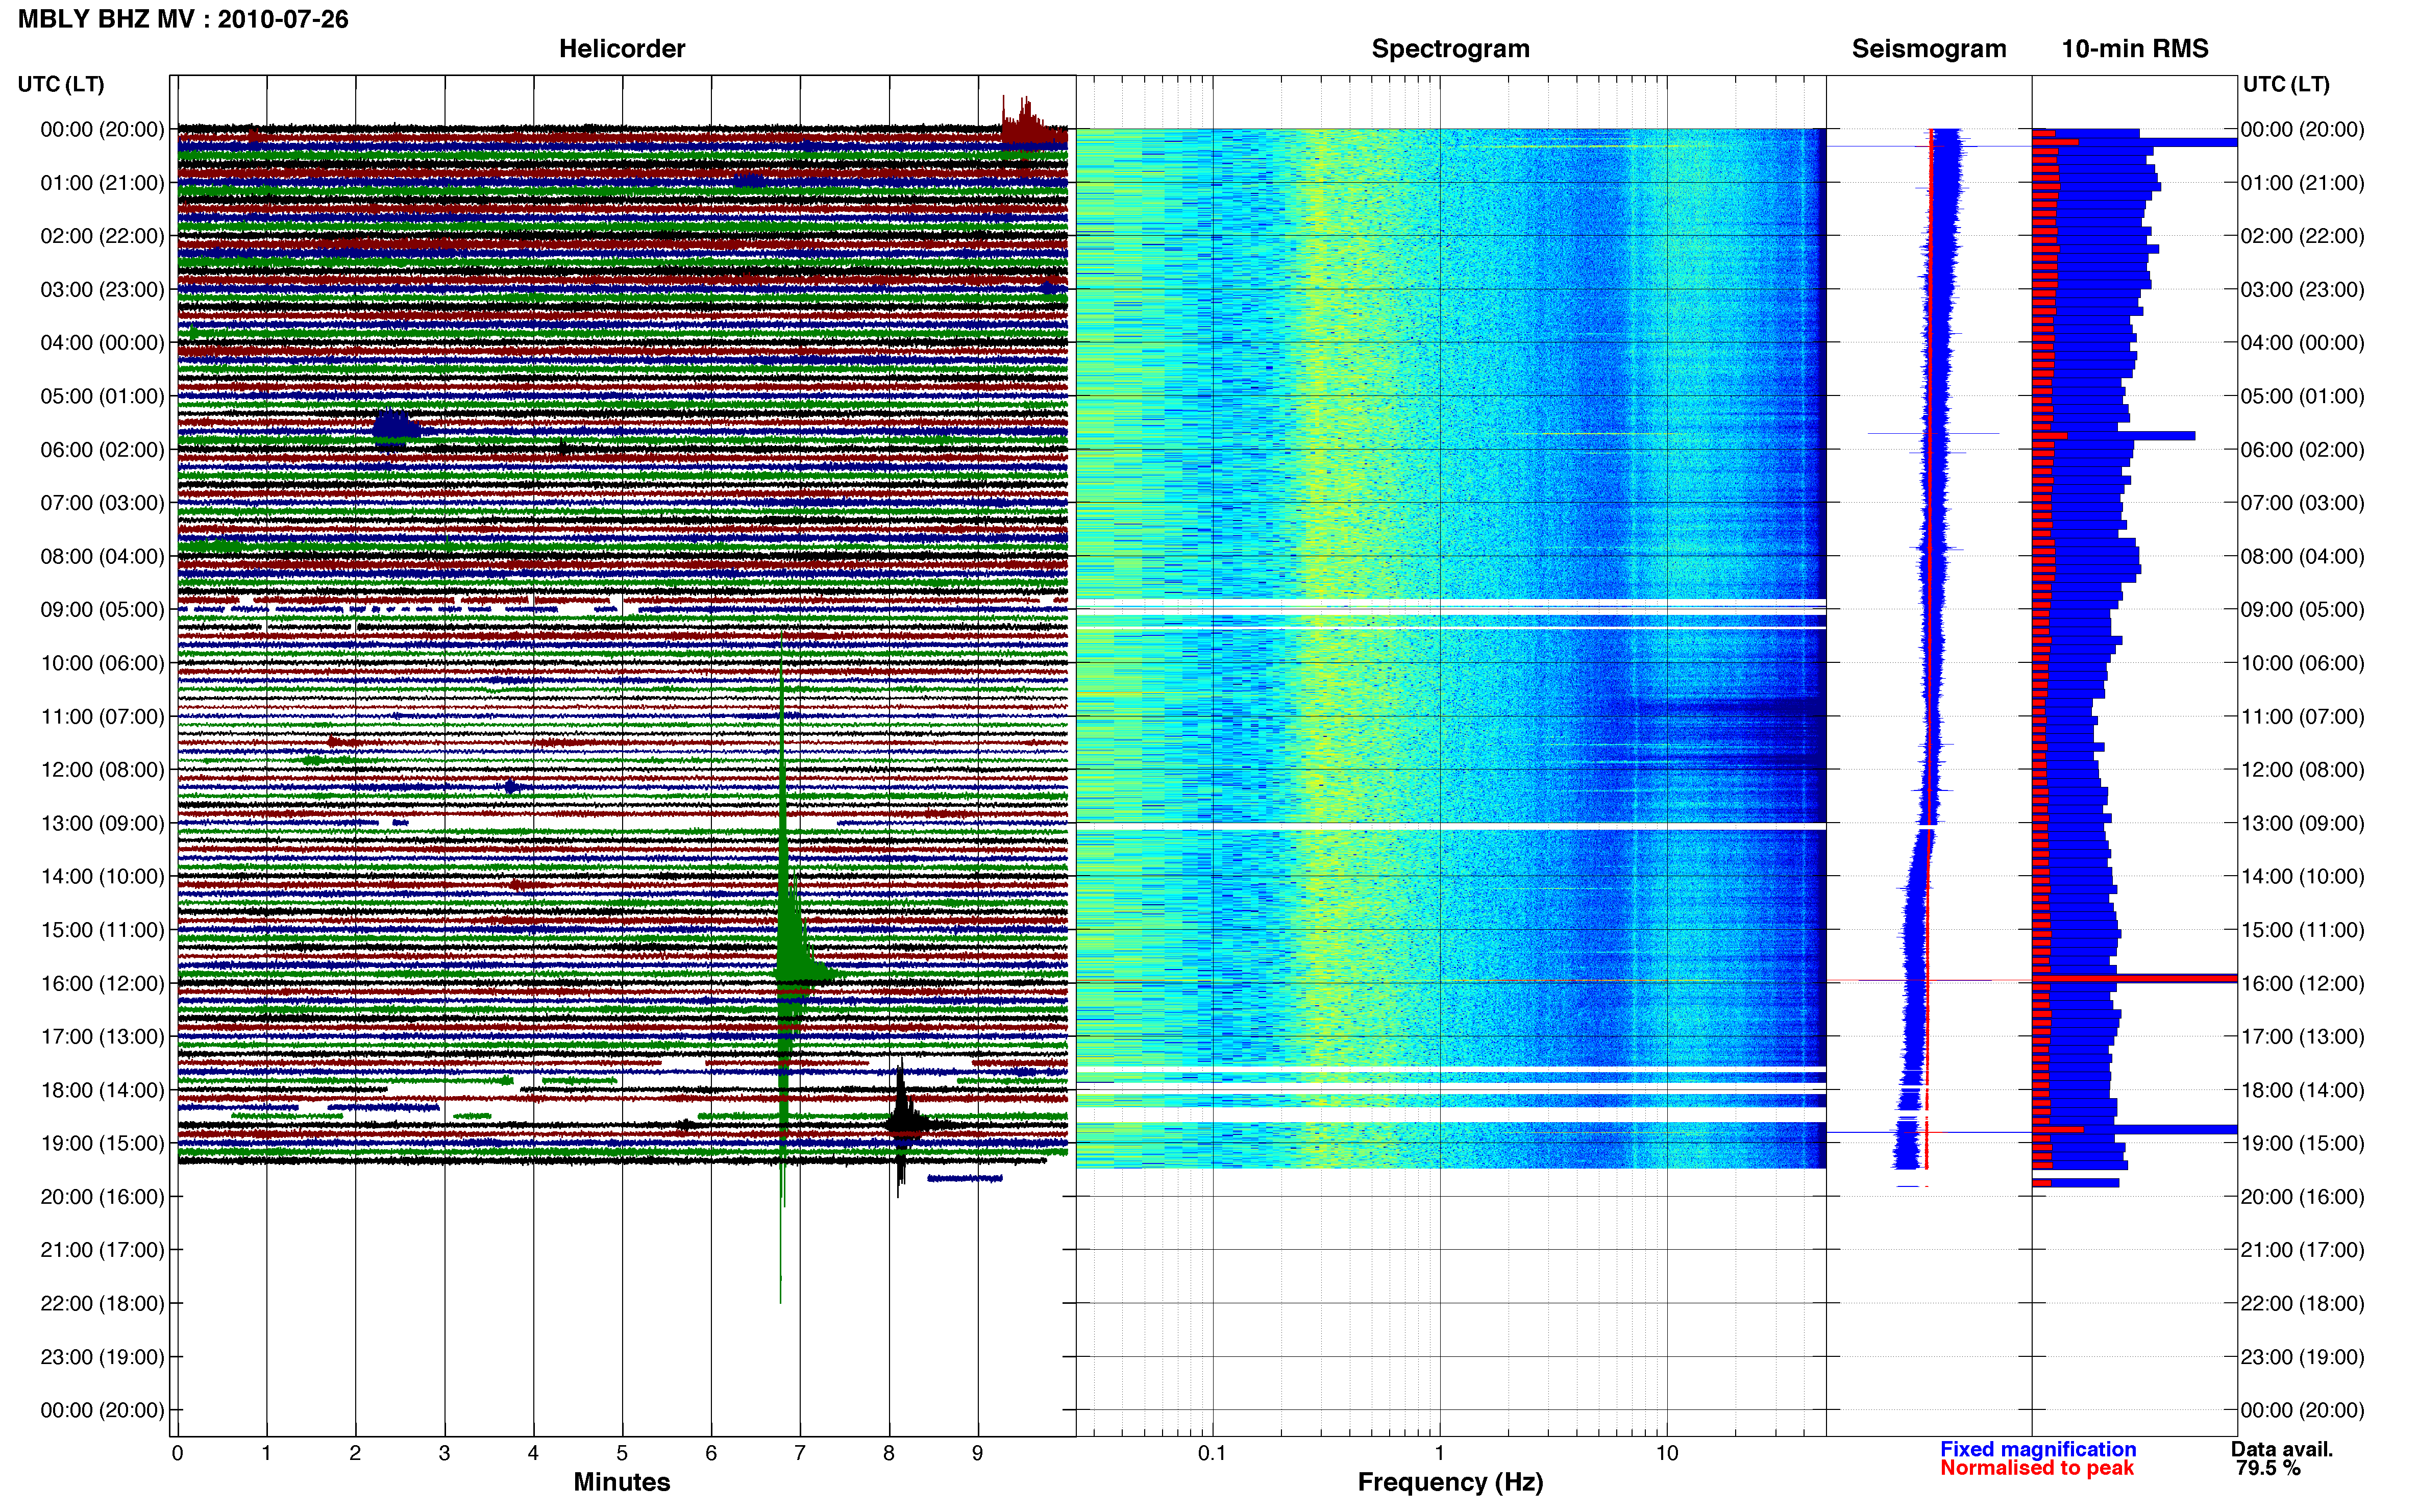Click the 'Frequency (Hz)' axis title
Viewport: 2419px width, 1512px height.
(x=1450, y=1482)
